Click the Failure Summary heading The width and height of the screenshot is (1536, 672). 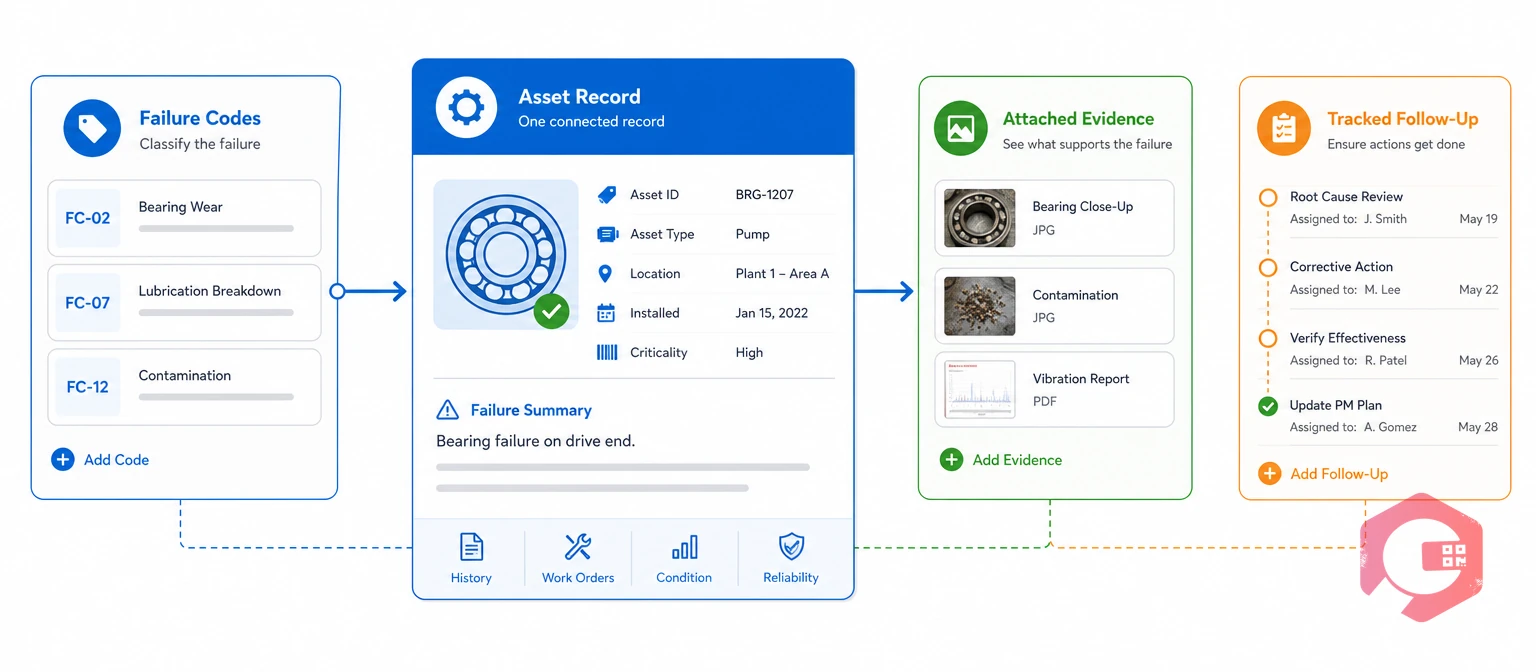click(x=531, y=410)
